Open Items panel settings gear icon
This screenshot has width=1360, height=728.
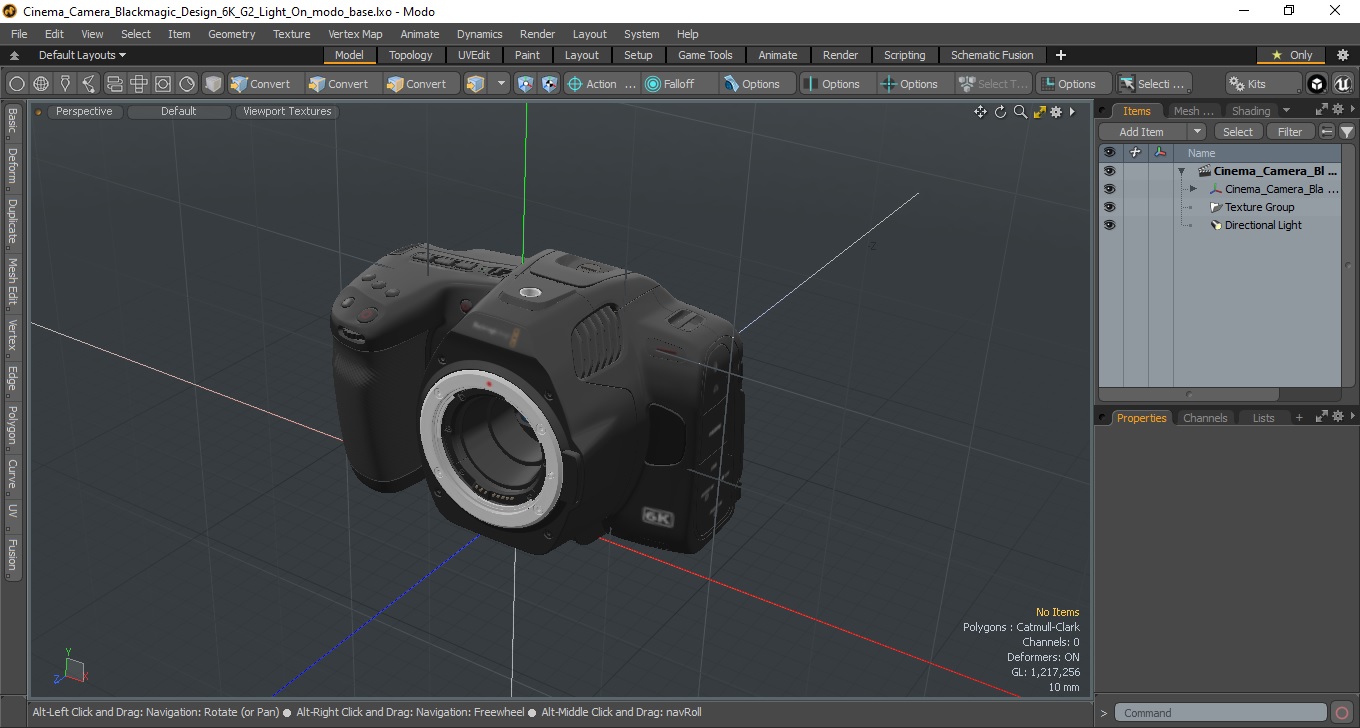(1337, 110)
